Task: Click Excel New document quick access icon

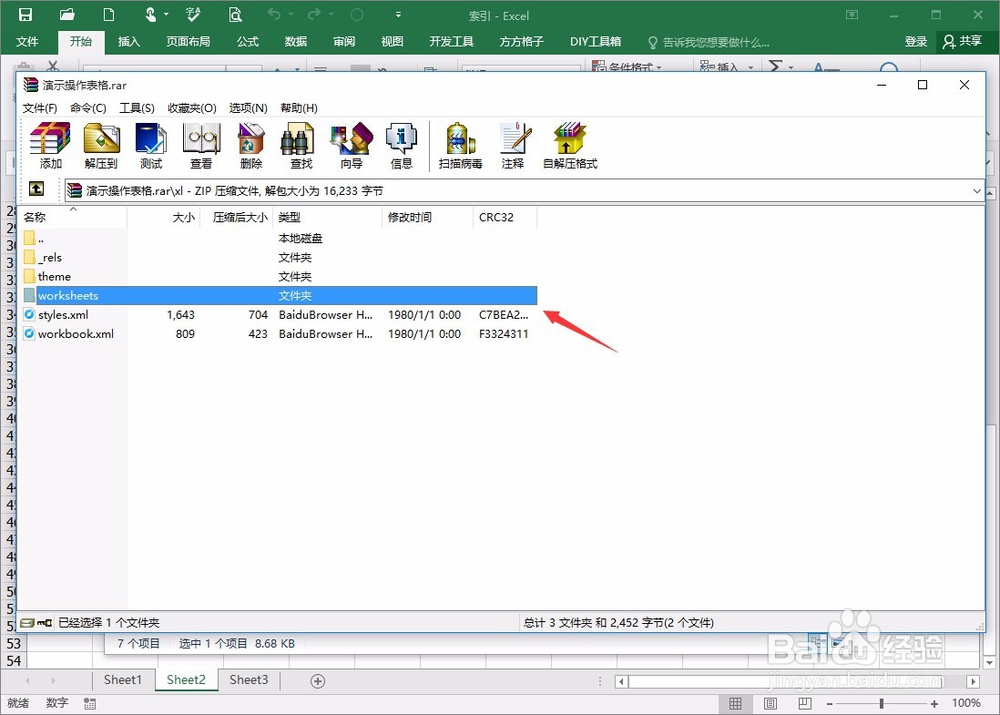Action: pyautogui.click(x=109, y=15)
